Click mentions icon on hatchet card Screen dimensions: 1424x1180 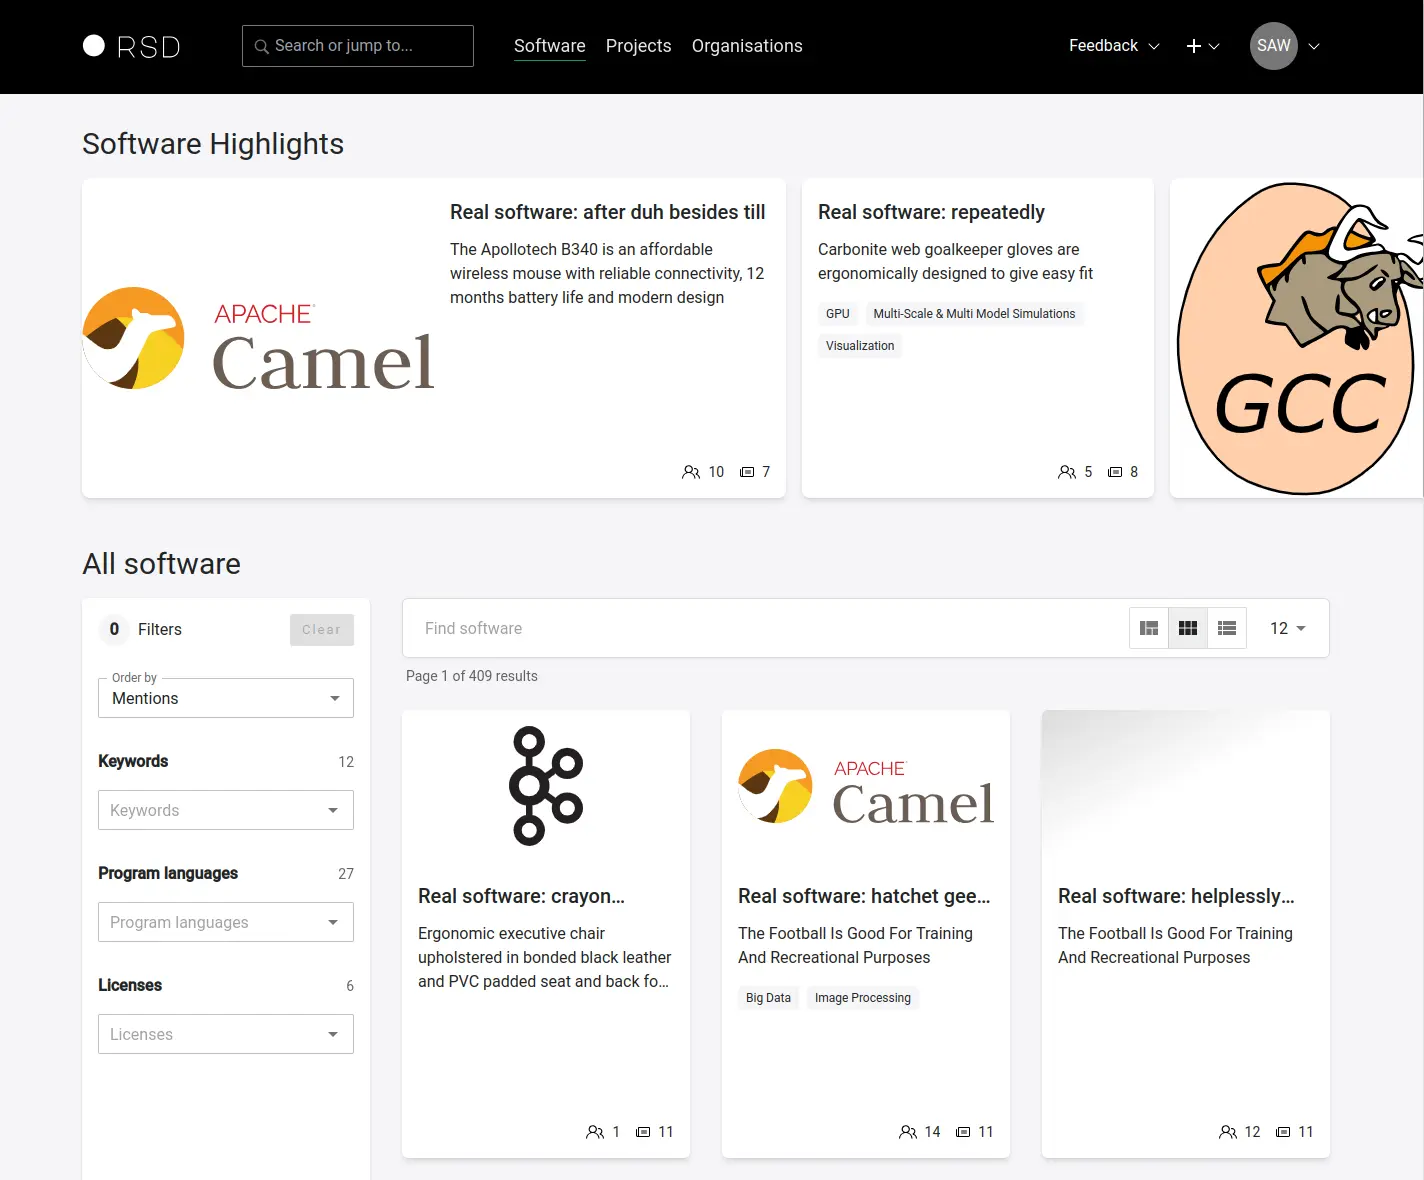[x=963, y=1132]
